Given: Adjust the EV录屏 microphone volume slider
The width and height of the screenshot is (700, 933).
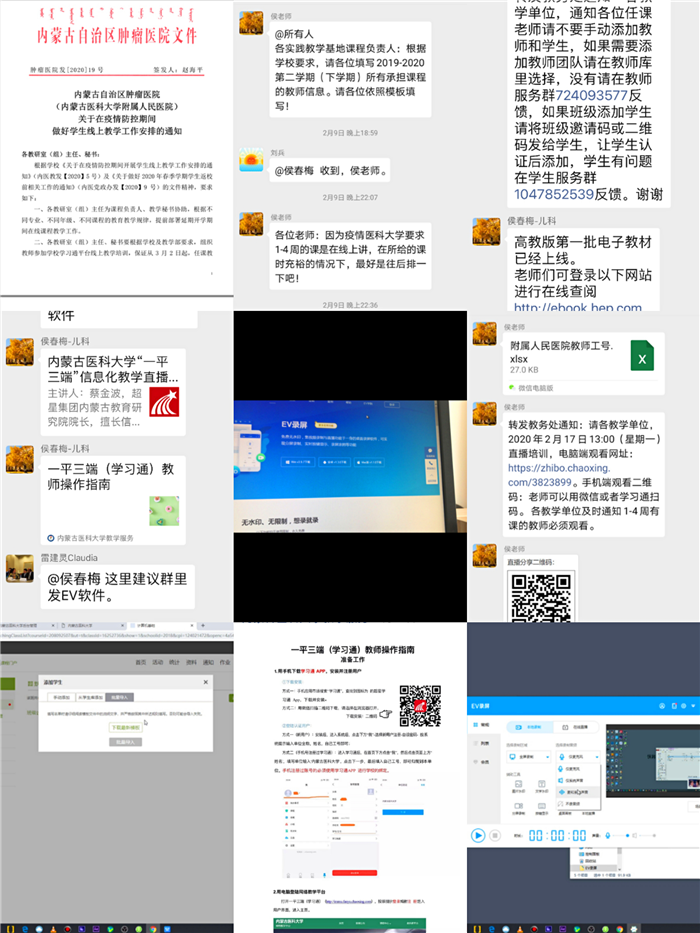Looking at the screenshot, I should 621,835.
